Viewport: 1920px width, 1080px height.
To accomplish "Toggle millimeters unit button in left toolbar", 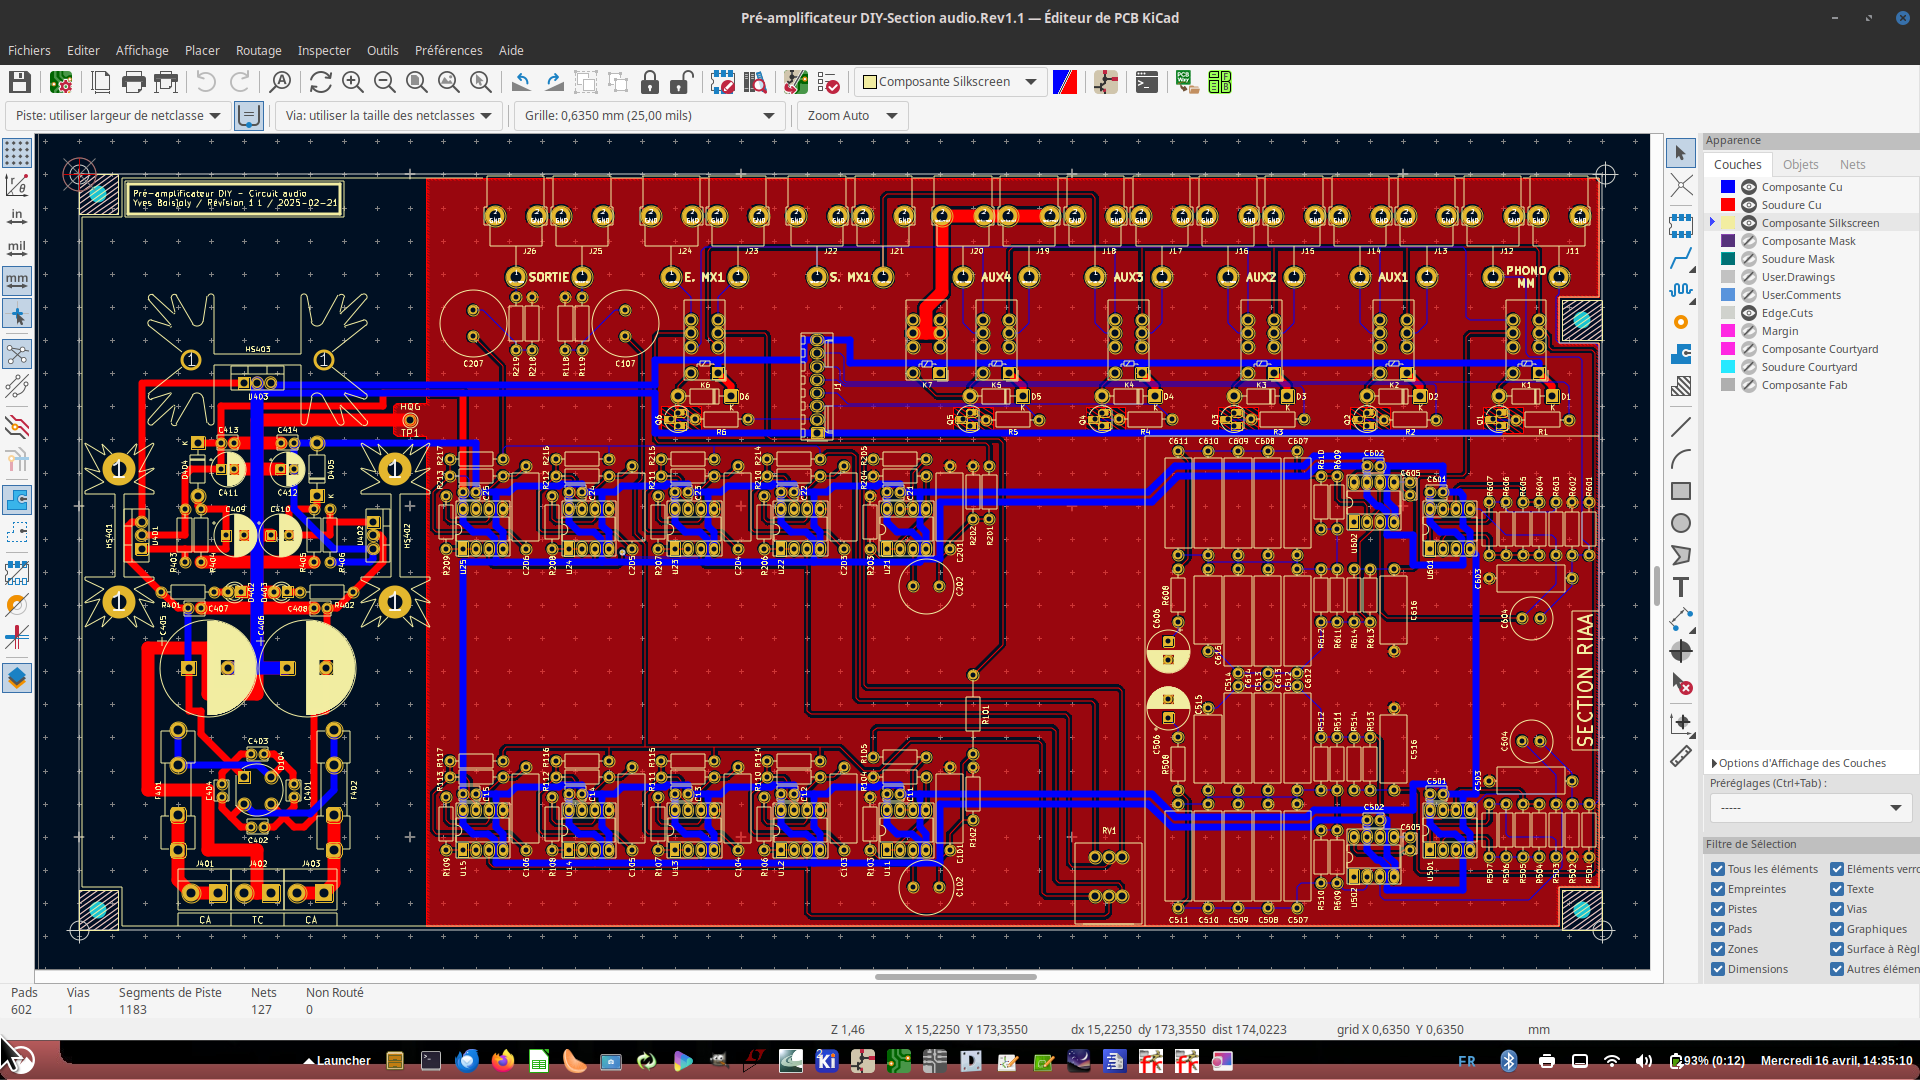I will tap(17, 281).
